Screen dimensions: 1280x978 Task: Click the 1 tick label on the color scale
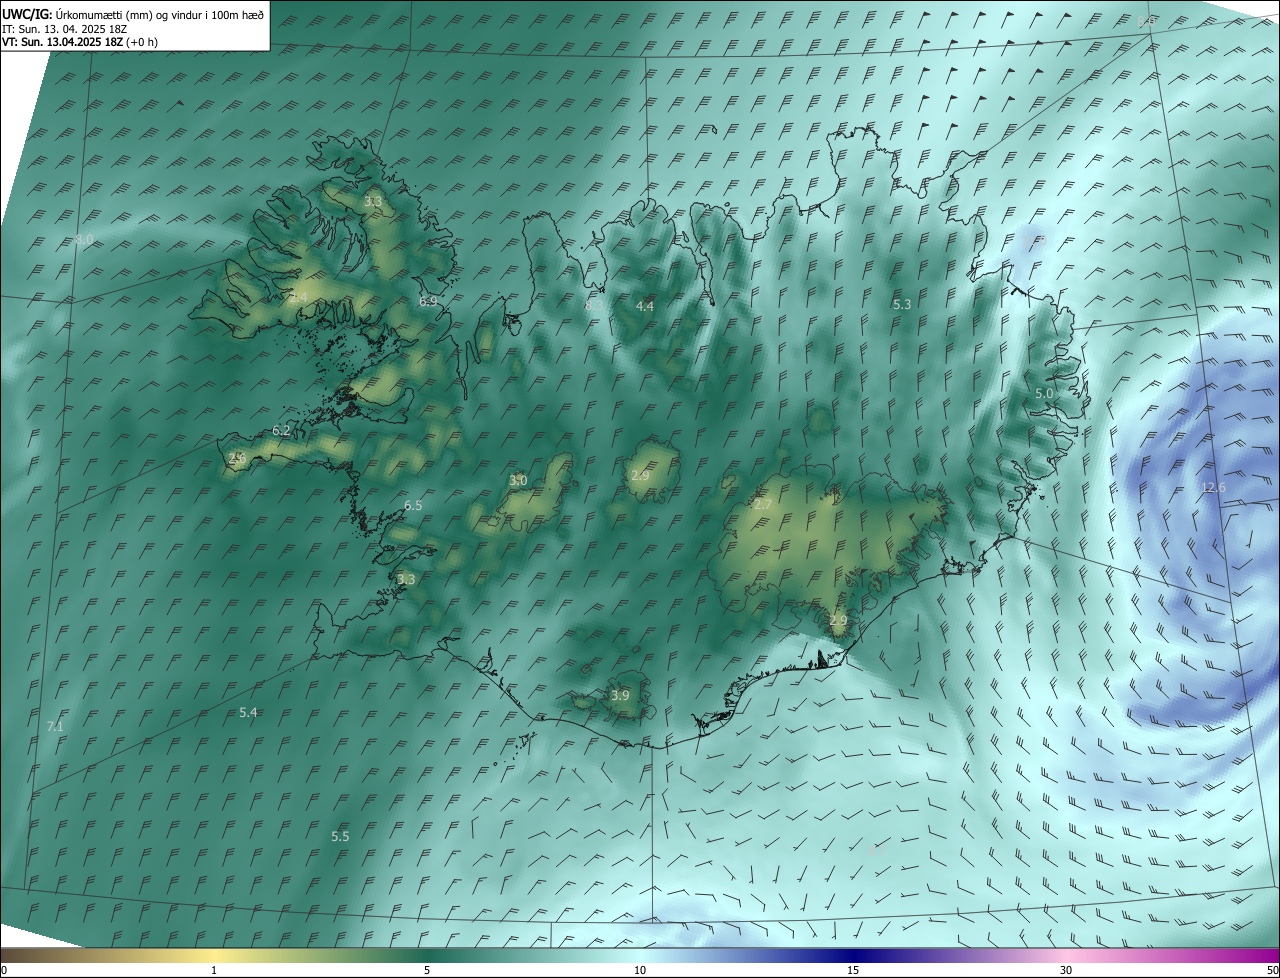[214, 970]
